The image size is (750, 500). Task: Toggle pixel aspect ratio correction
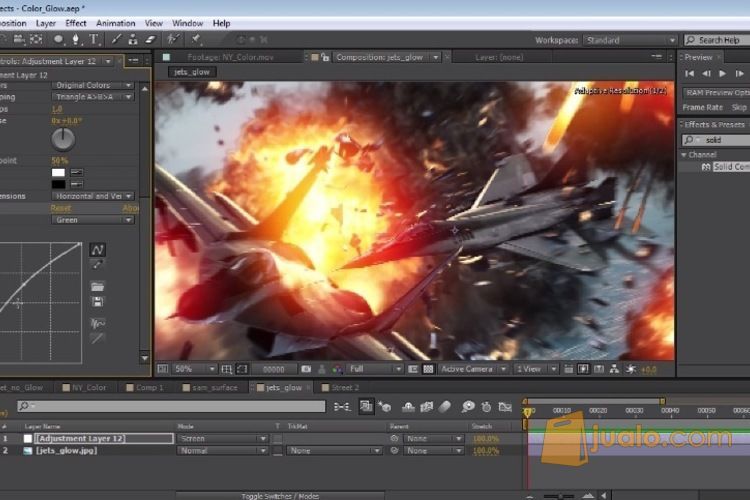[x=568, y=369]
